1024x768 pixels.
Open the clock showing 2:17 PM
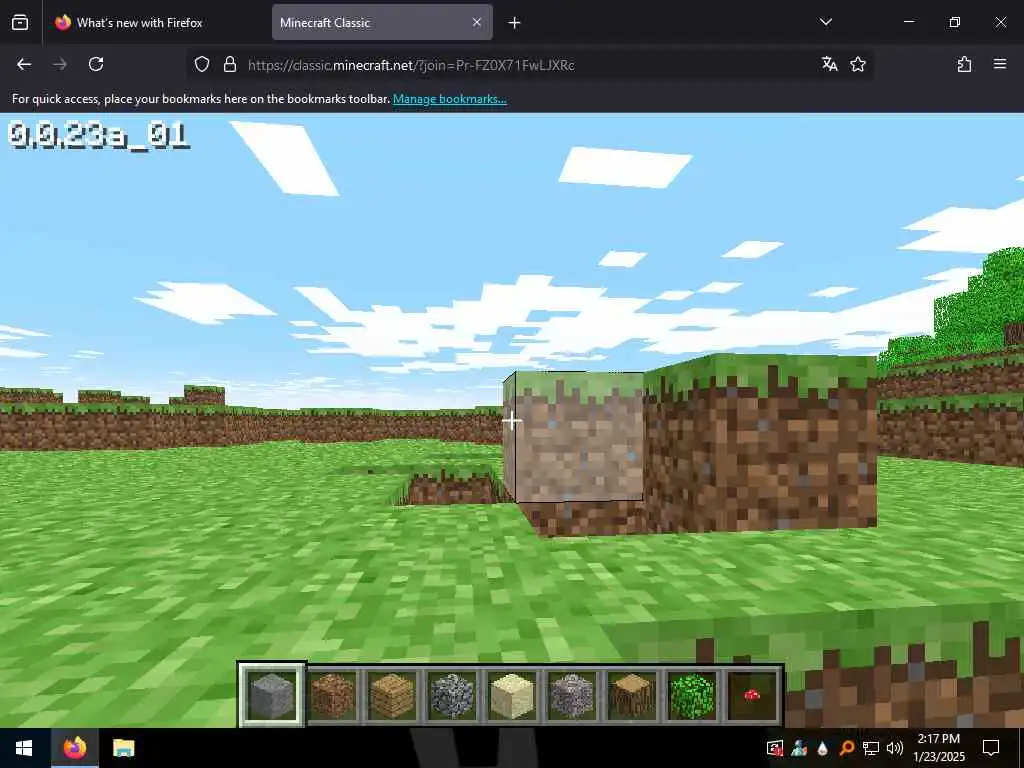(938, 748)
